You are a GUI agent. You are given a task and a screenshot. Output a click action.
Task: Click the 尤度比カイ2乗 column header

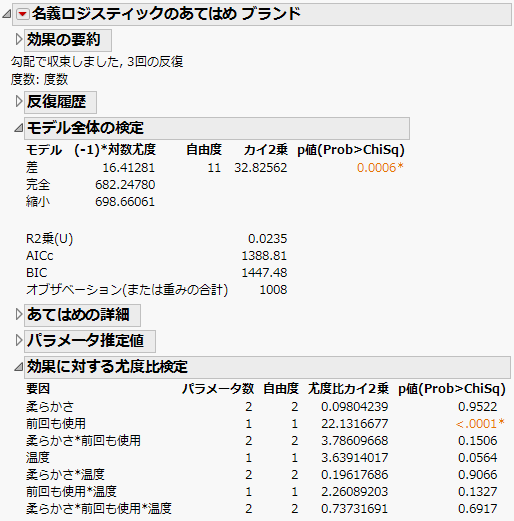pyautogui.click(x=348, y=389)
